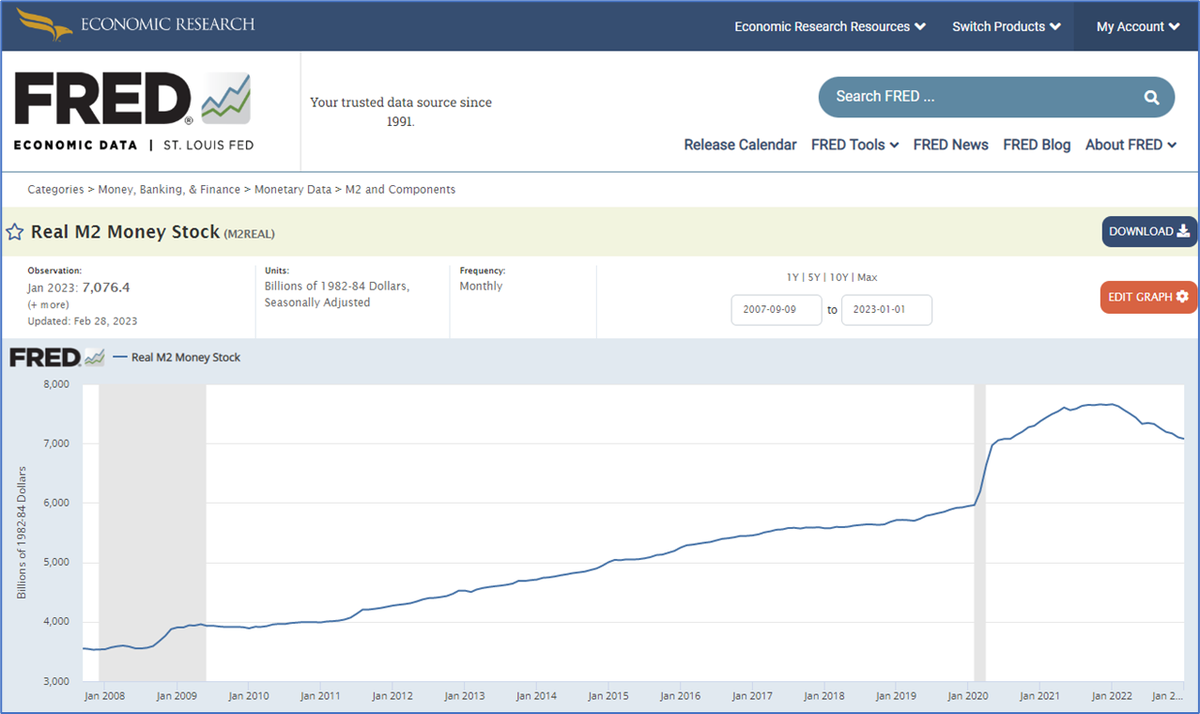Image resolution: width=1200 pixels, height=714 pixels.
Task: Click the start date field 2007-09-09
Action: pos(776,310)
